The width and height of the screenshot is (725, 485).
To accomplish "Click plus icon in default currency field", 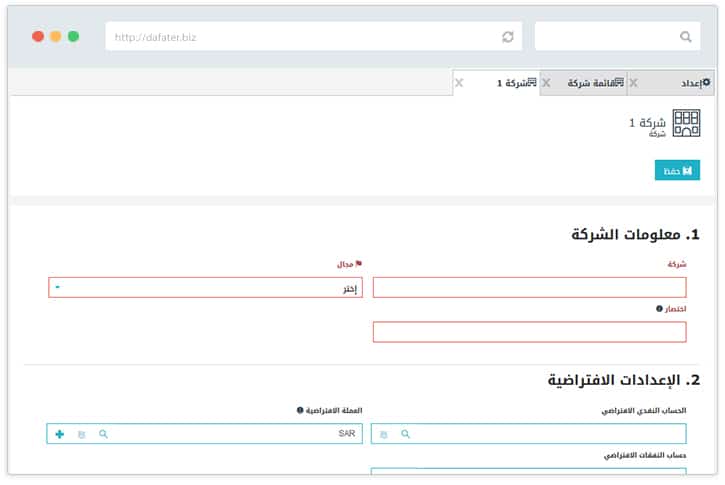I will pos(59,434).
